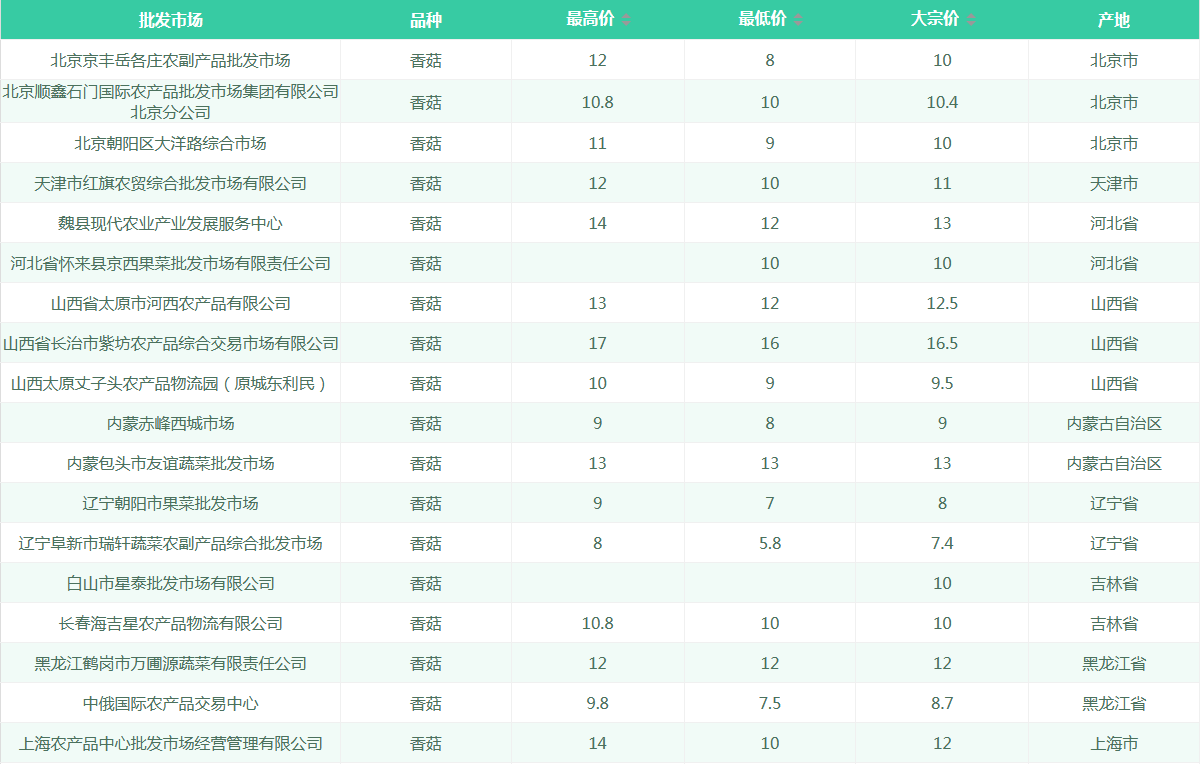Click the sort arrows beside 最高价

coord(626,20)
